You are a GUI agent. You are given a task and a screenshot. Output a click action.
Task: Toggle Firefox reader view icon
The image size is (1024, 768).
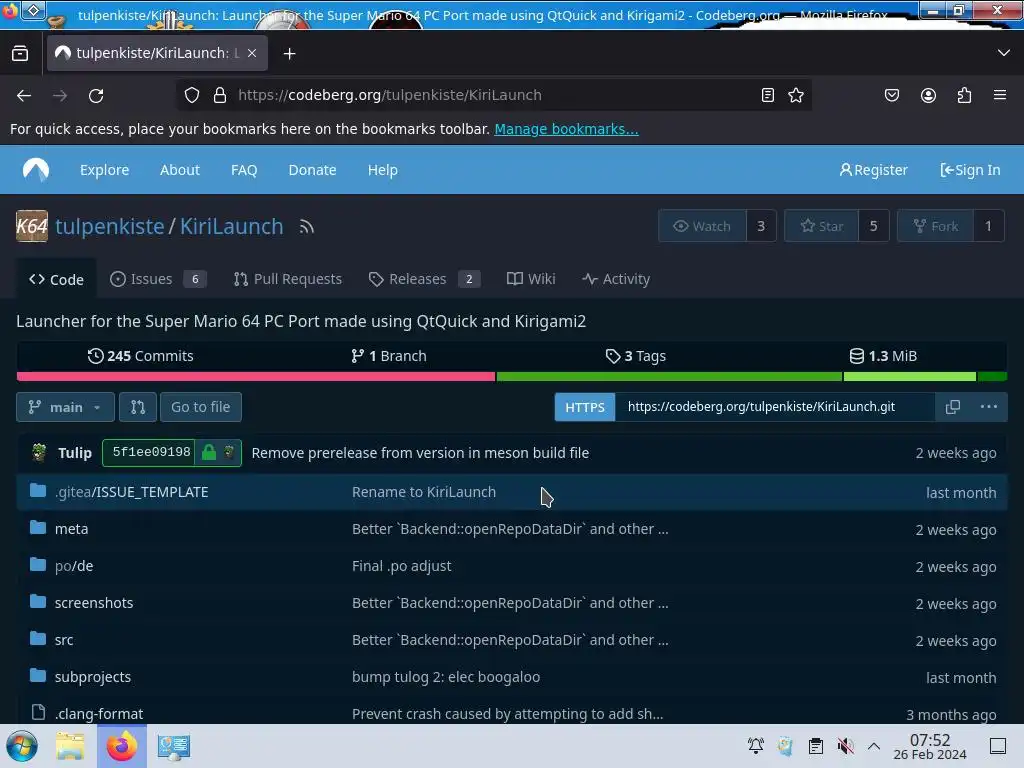[x=768, y=95]
